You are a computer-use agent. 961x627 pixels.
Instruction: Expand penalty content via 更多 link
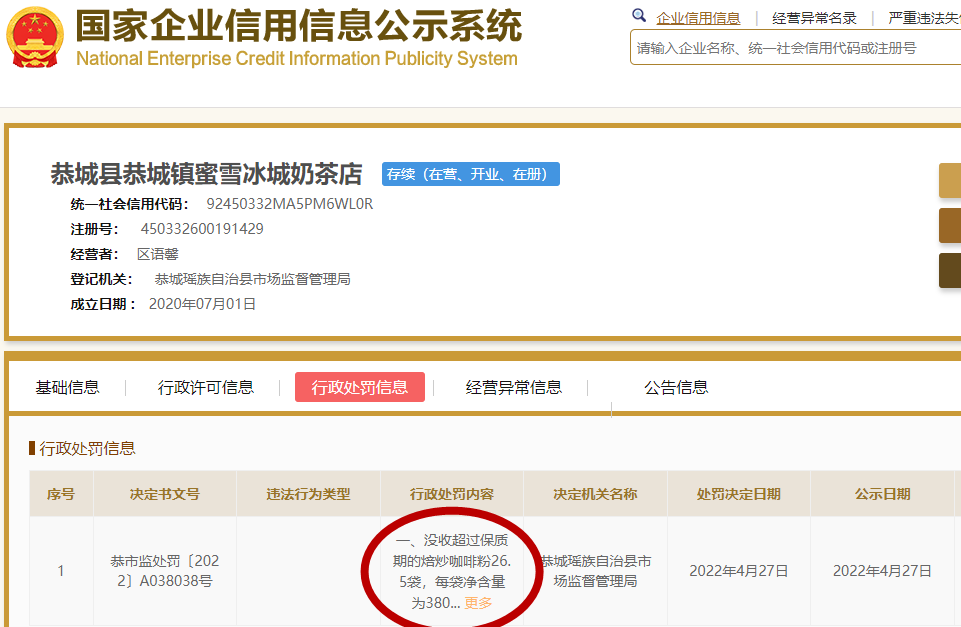(479, 603)
